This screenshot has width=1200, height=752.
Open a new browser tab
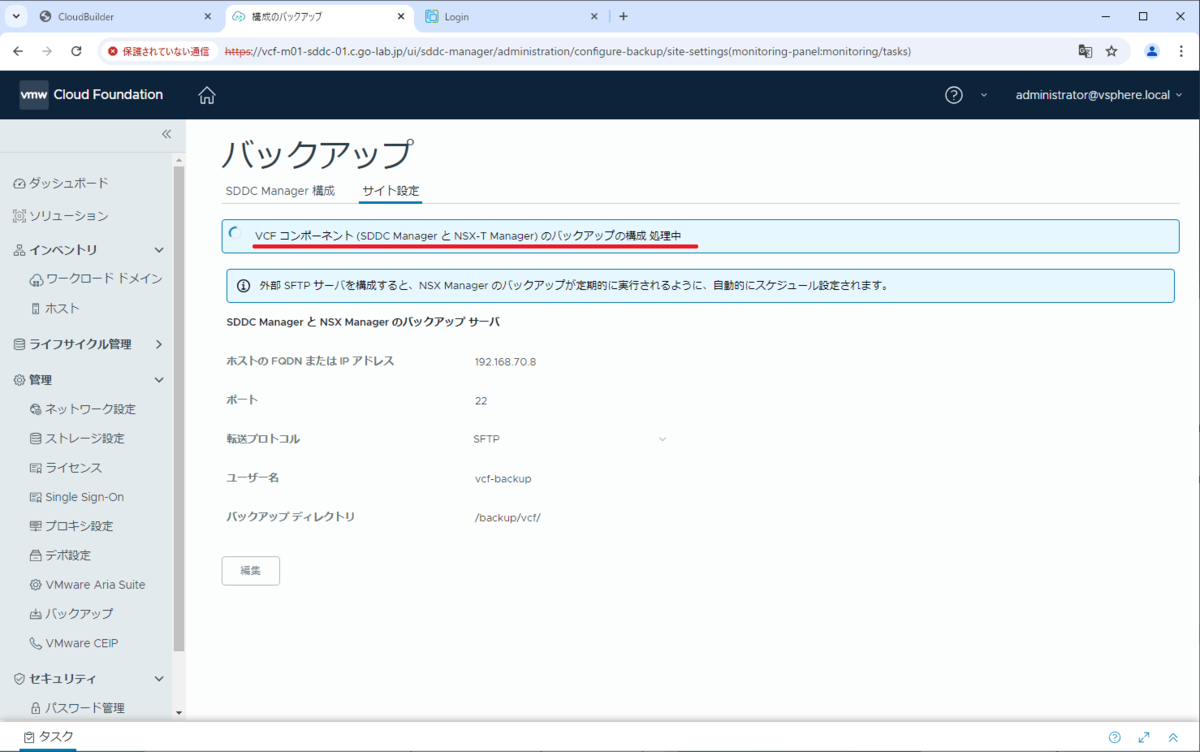click(x=623, y=17)
